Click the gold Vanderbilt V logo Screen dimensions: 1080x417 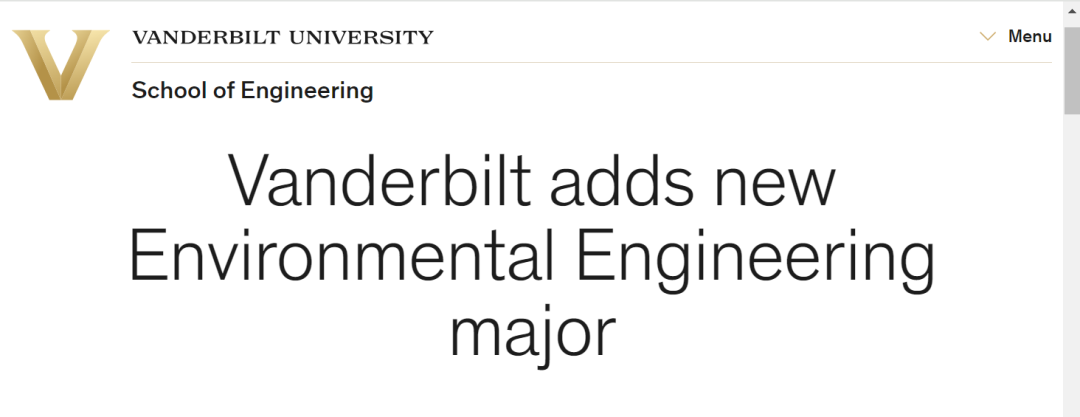(x=61, y=65)
